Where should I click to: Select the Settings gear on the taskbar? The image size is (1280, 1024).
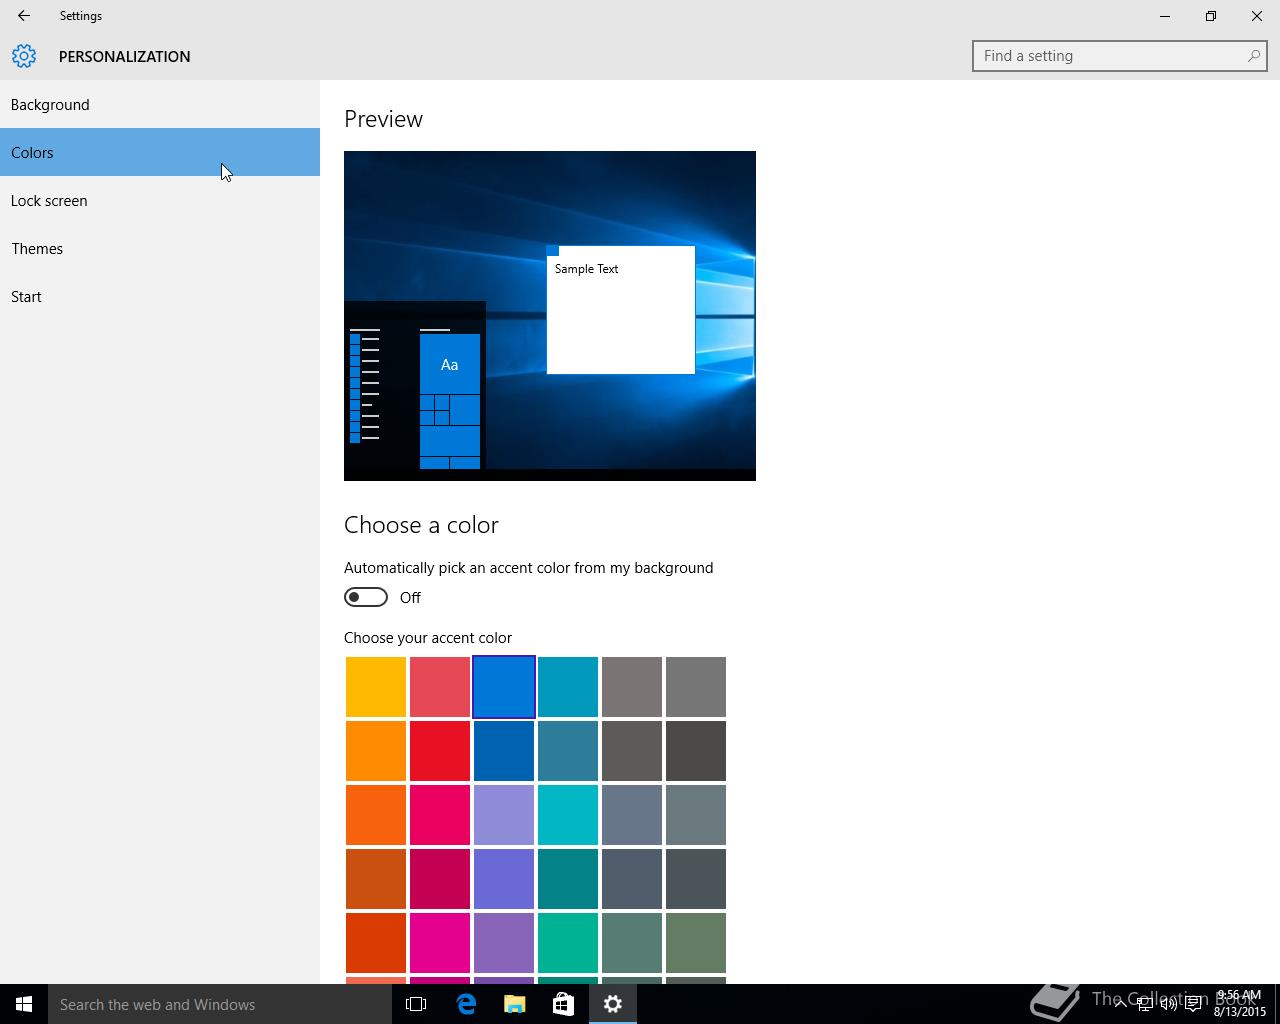(613, 1004)
